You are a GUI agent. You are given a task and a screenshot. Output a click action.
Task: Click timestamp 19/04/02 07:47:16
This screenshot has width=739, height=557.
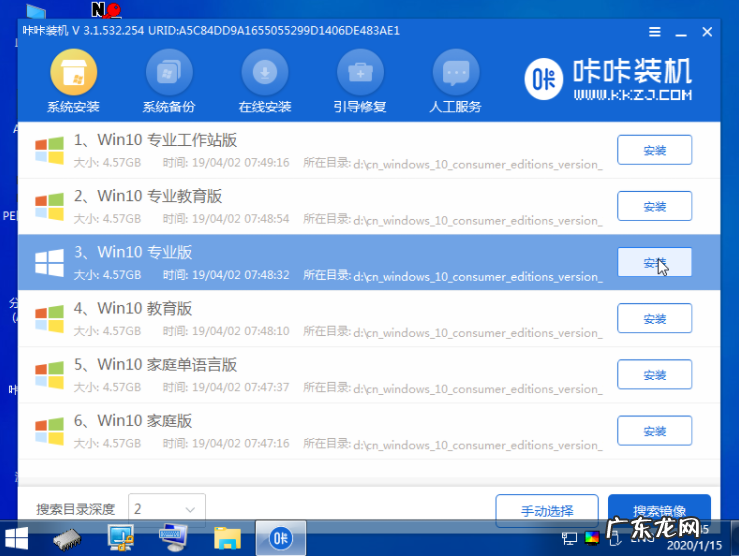pyautogui.click(x=240, y=443)
